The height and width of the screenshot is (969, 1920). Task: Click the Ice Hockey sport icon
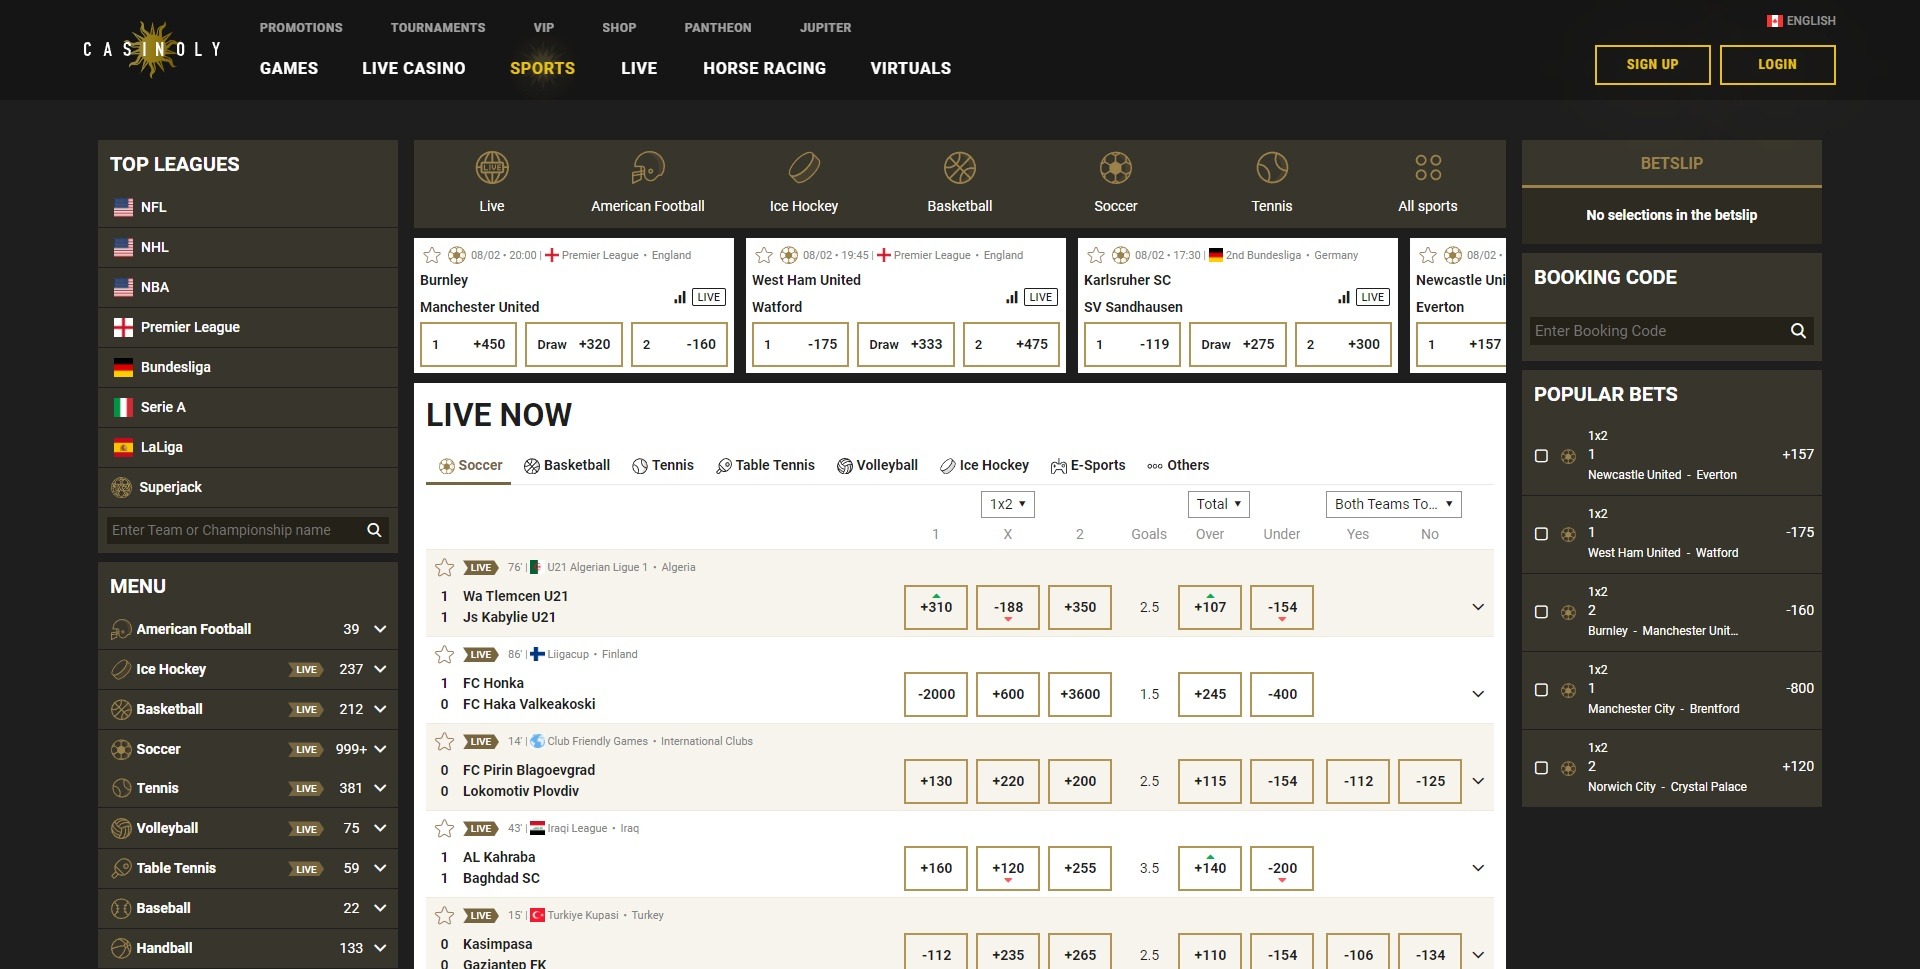803,168
